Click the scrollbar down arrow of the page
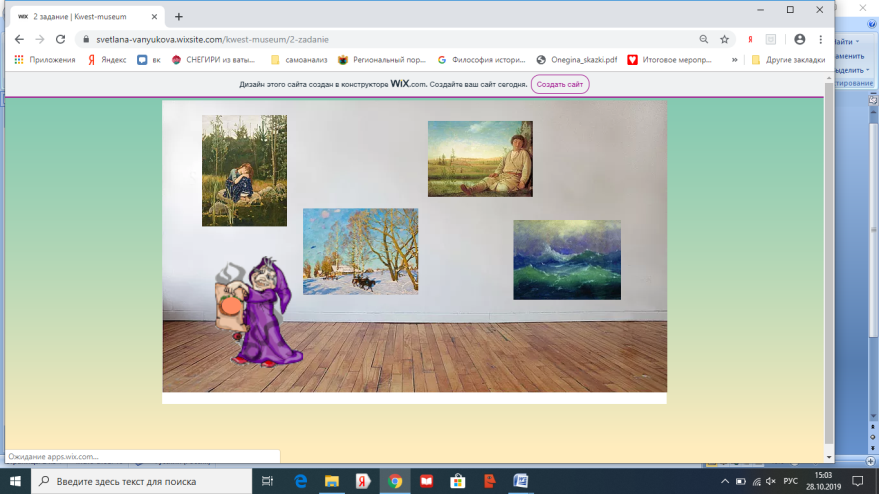879x494 pixels. pos(829,458)
